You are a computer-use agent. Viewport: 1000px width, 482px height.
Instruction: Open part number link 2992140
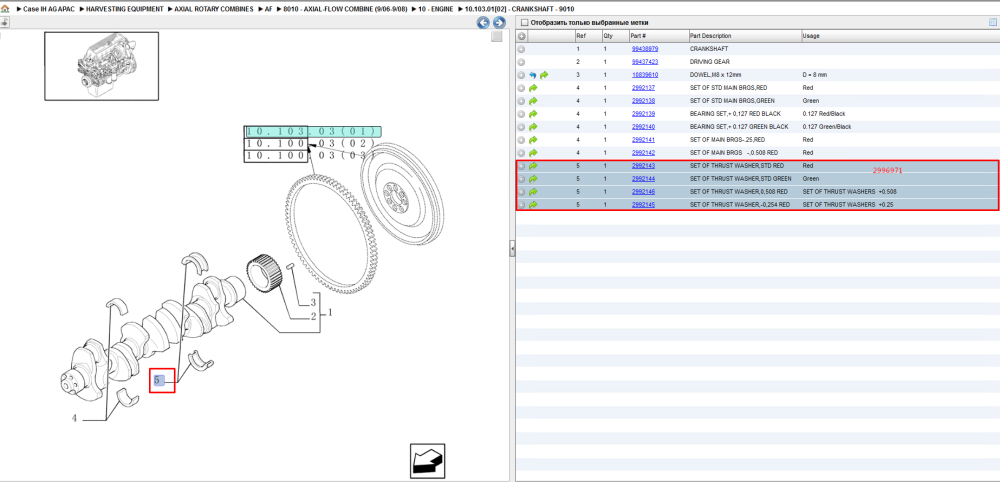pos(643,127)
